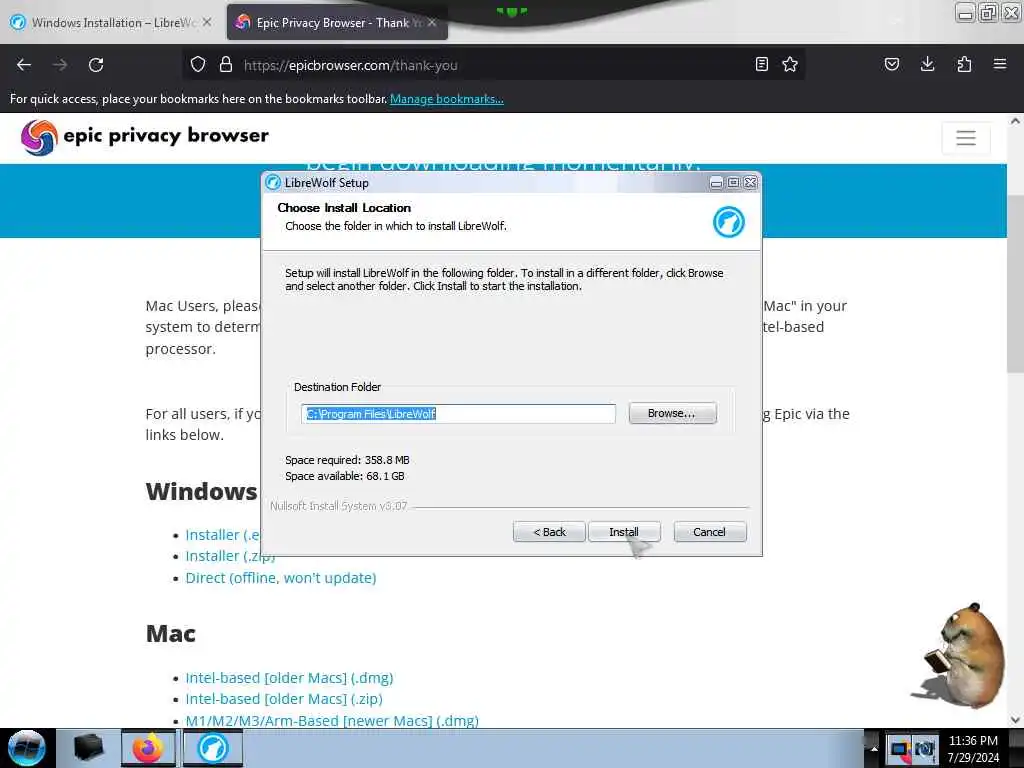Show hidden system tray icons
The width and height of the screenshot is (1024, 768).
[874, 748]
